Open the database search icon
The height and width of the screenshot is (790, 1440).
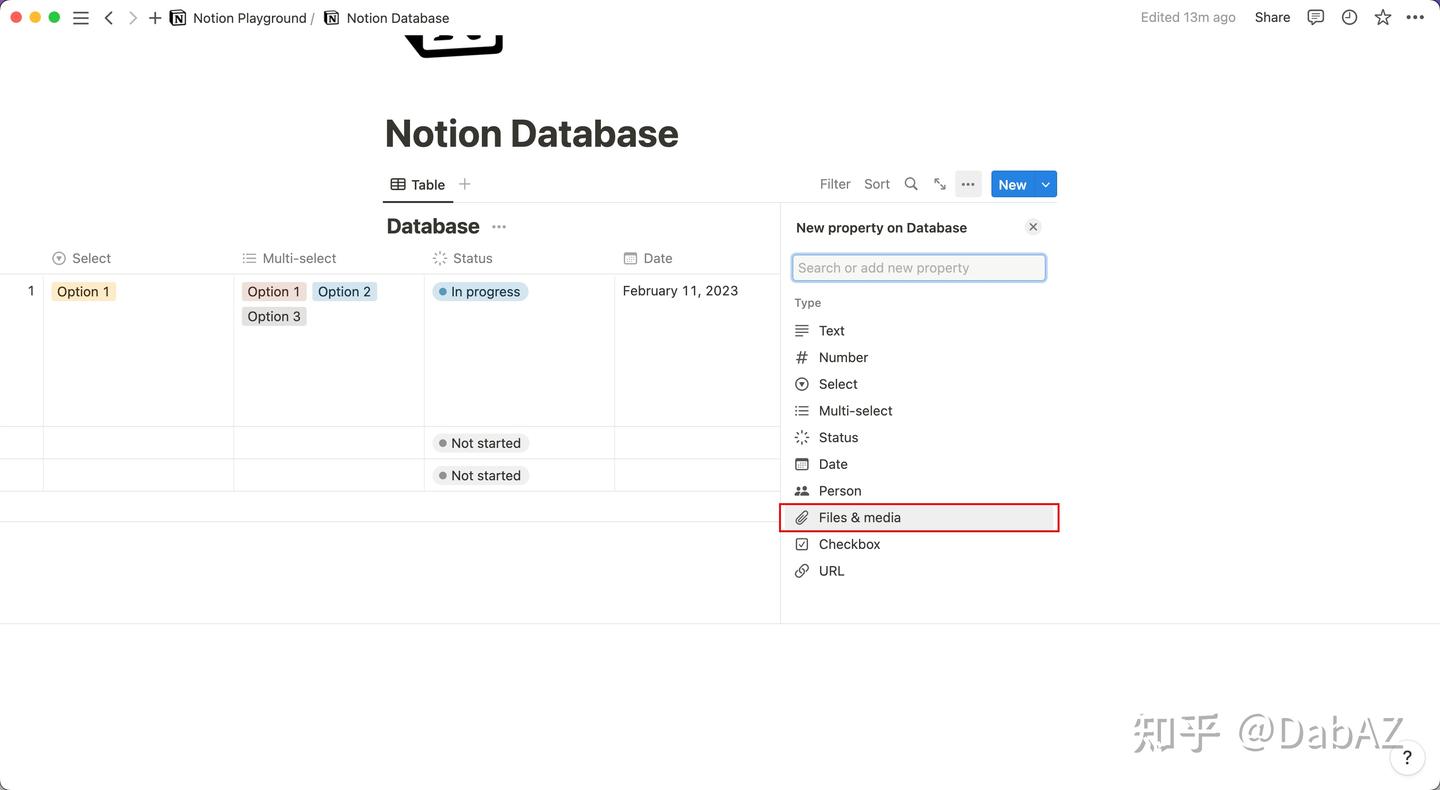911,184
